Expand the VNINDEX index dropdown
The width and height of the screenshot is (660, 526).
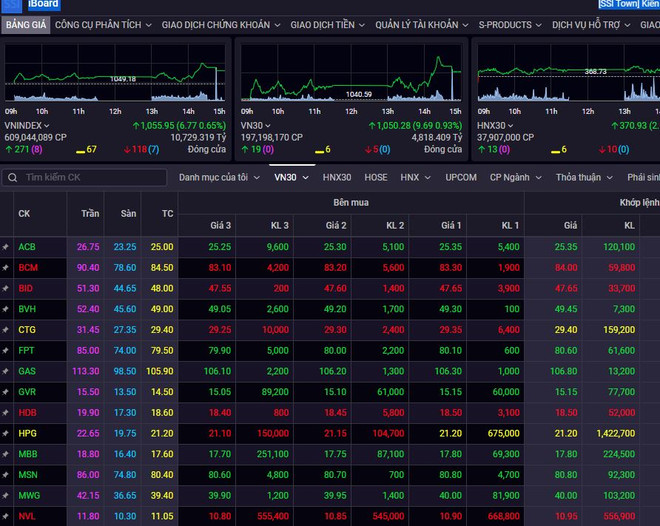[46, 126]
